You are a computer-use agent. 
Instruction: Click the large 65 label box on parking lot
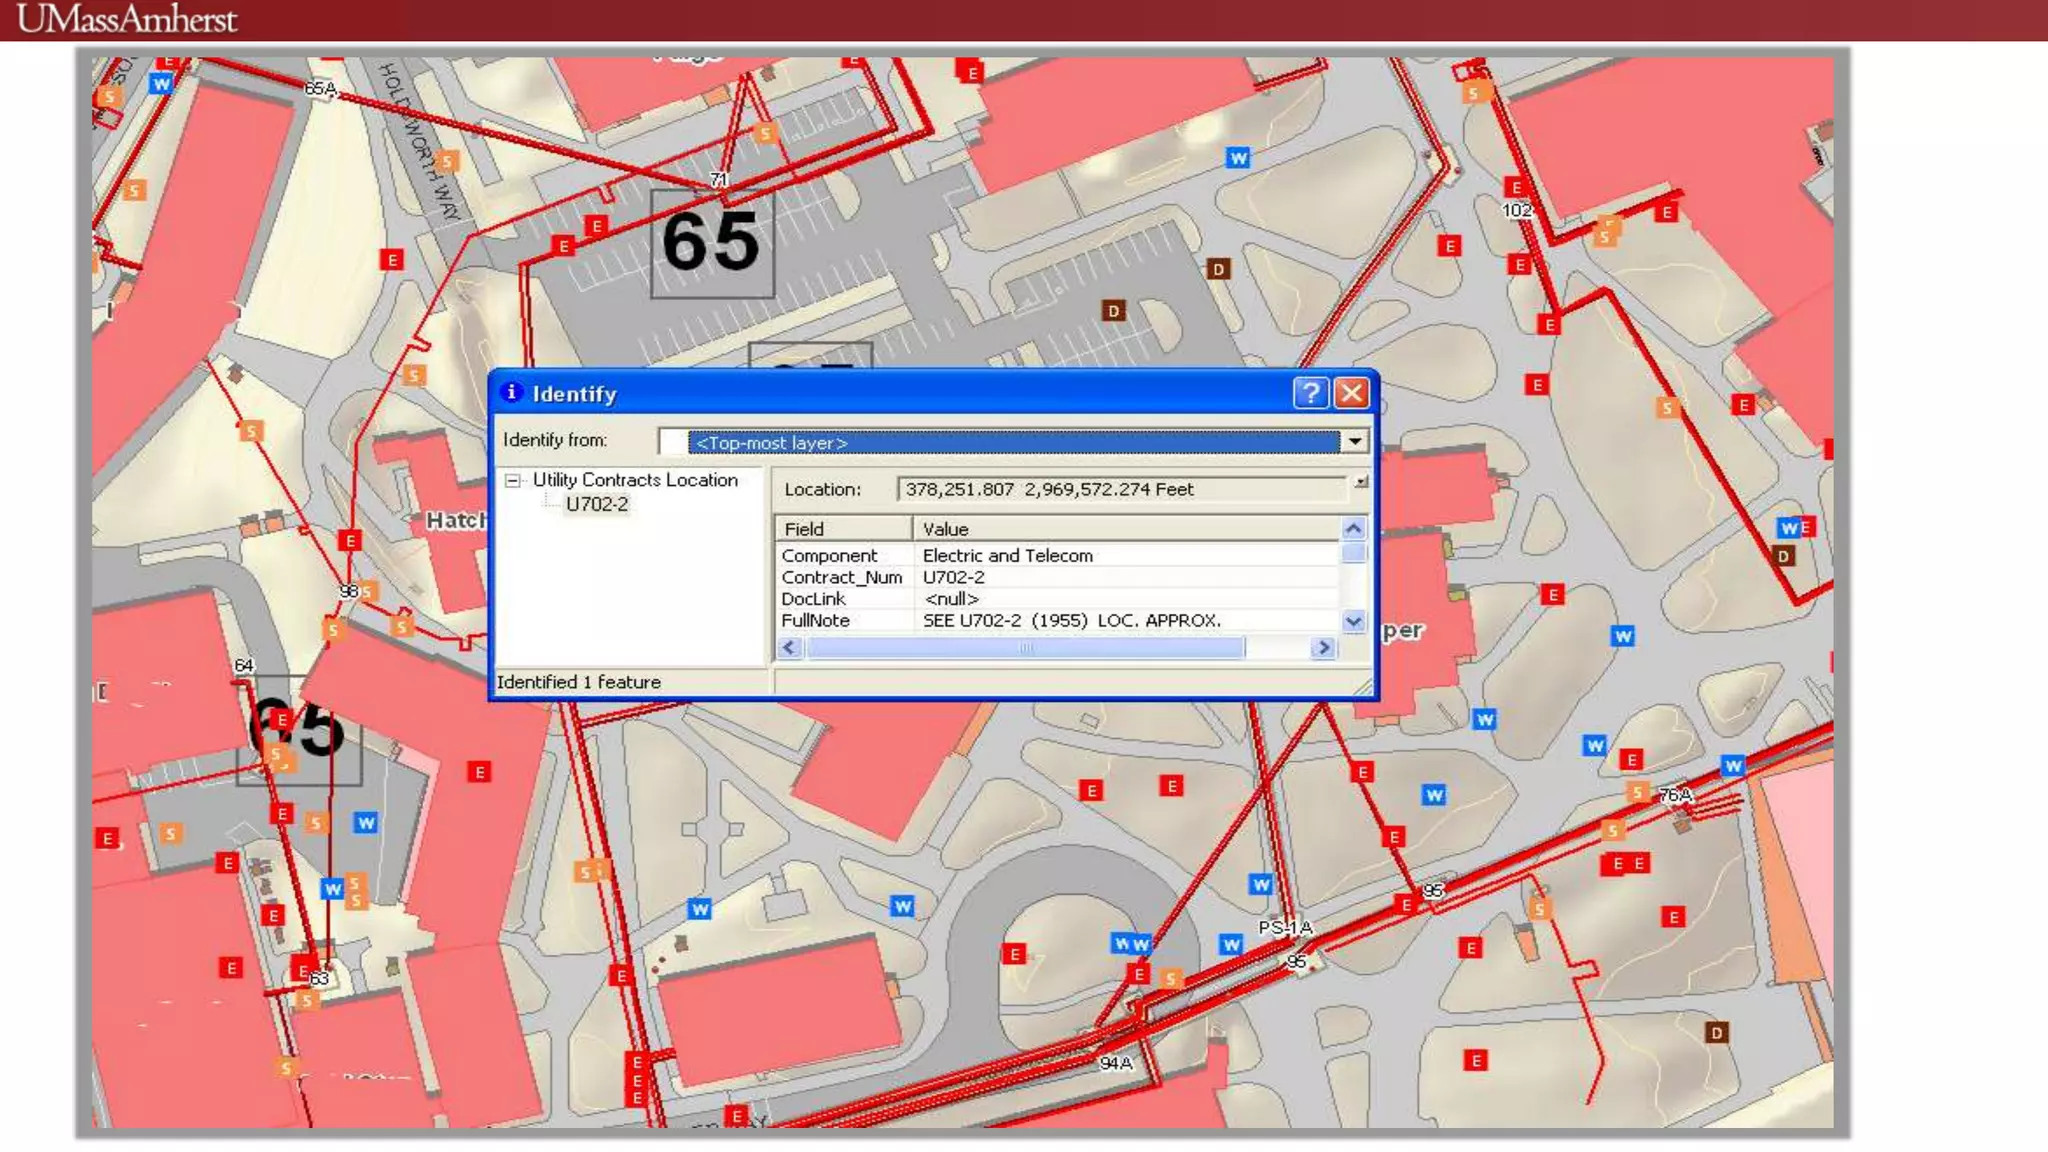[711, 243]
